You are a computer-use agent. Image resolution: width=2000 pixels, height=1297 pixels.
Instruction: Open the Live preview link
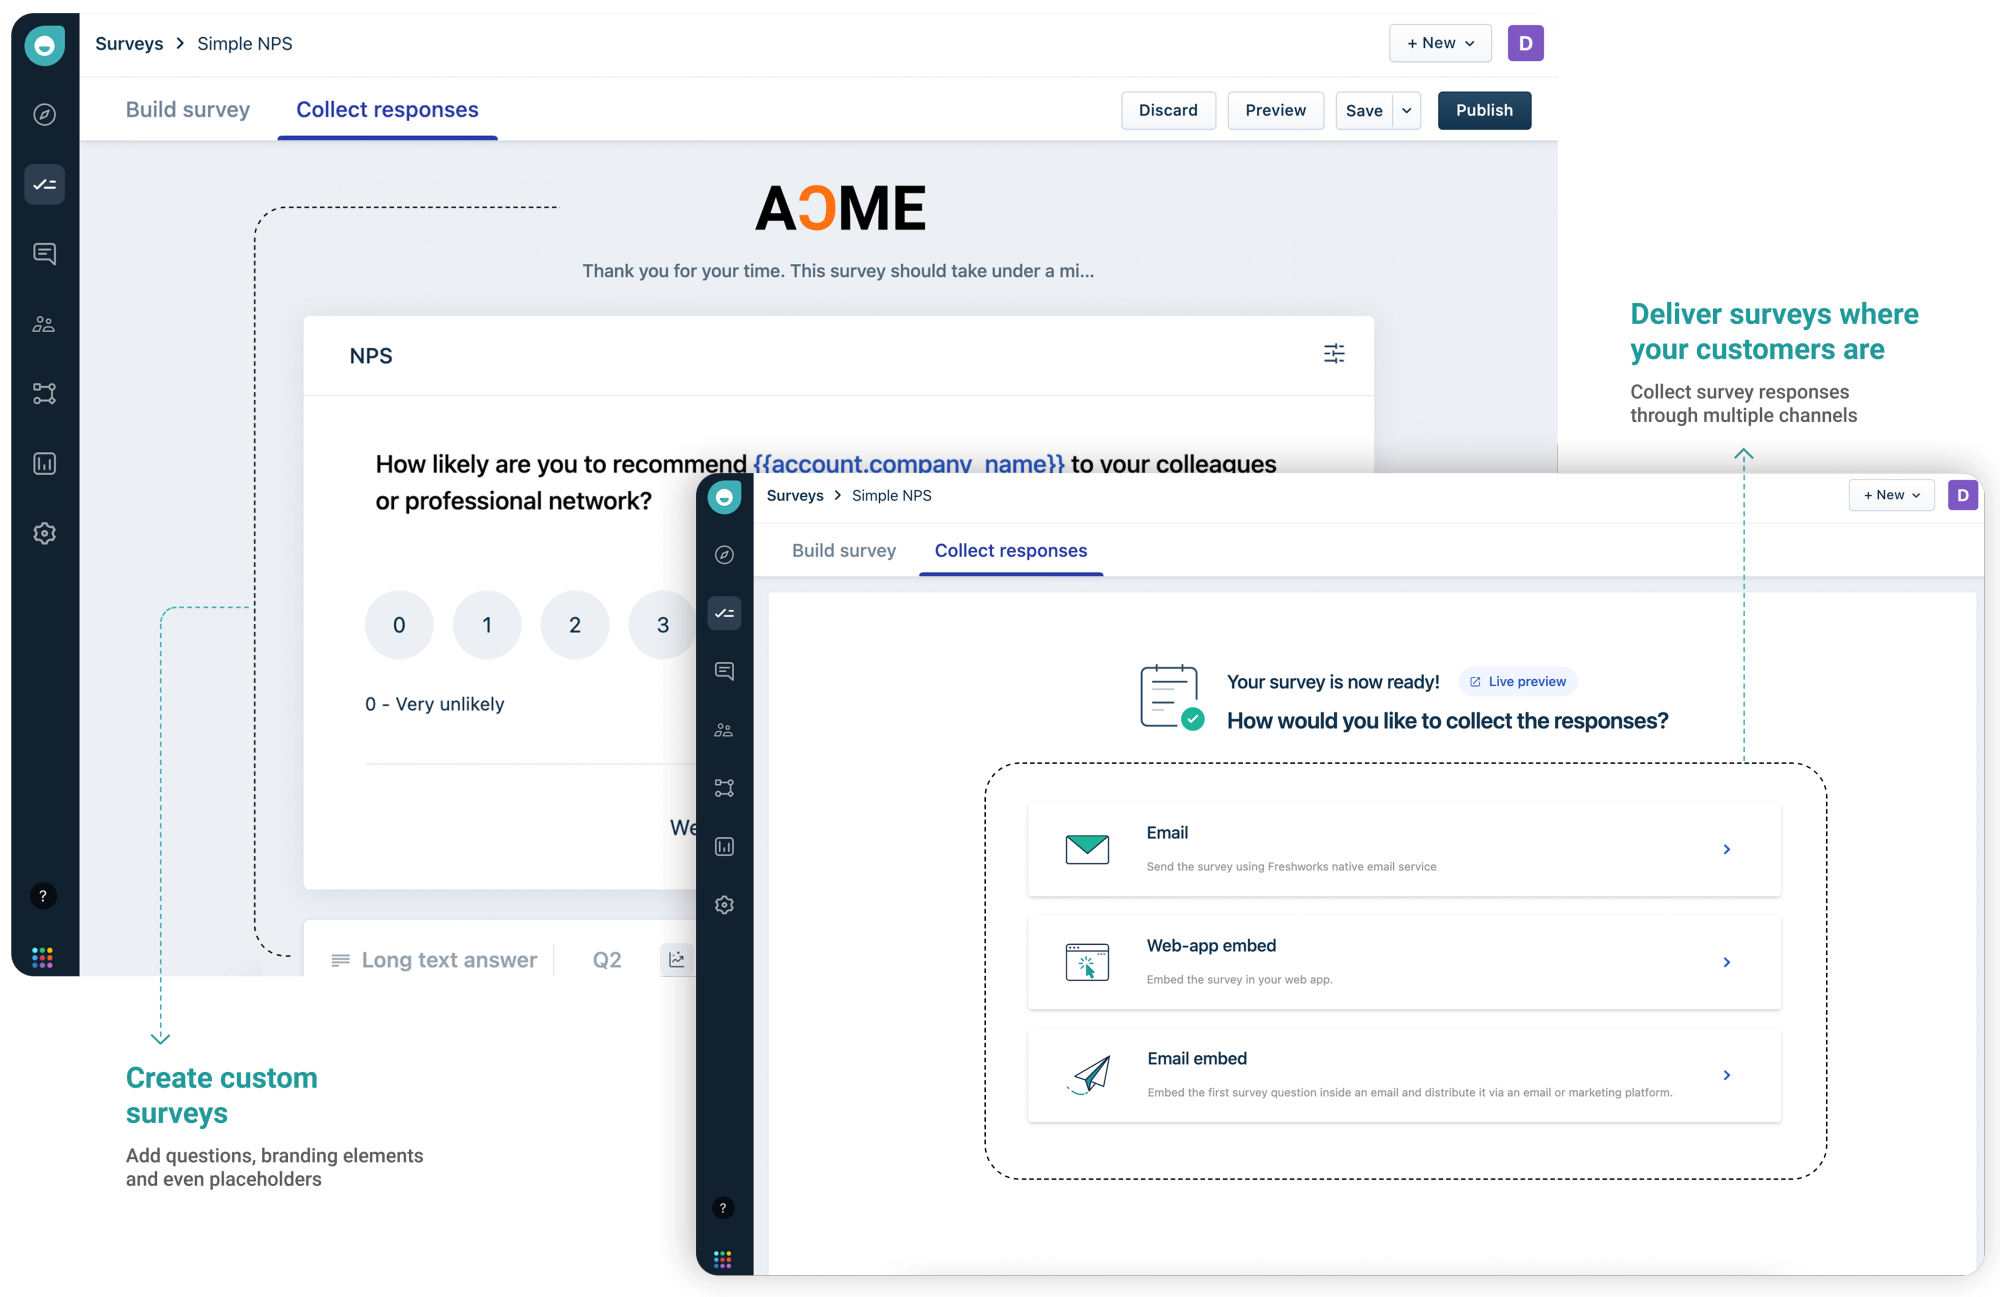click(x=1517, y=681)
